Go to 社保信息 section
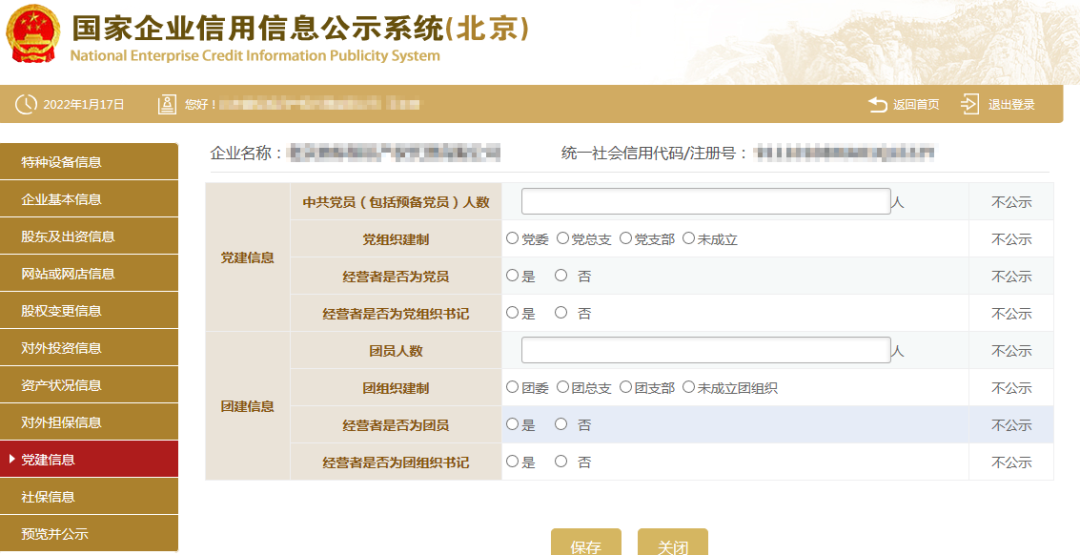This screenshot has width=1080, height=555. point(89,496)
